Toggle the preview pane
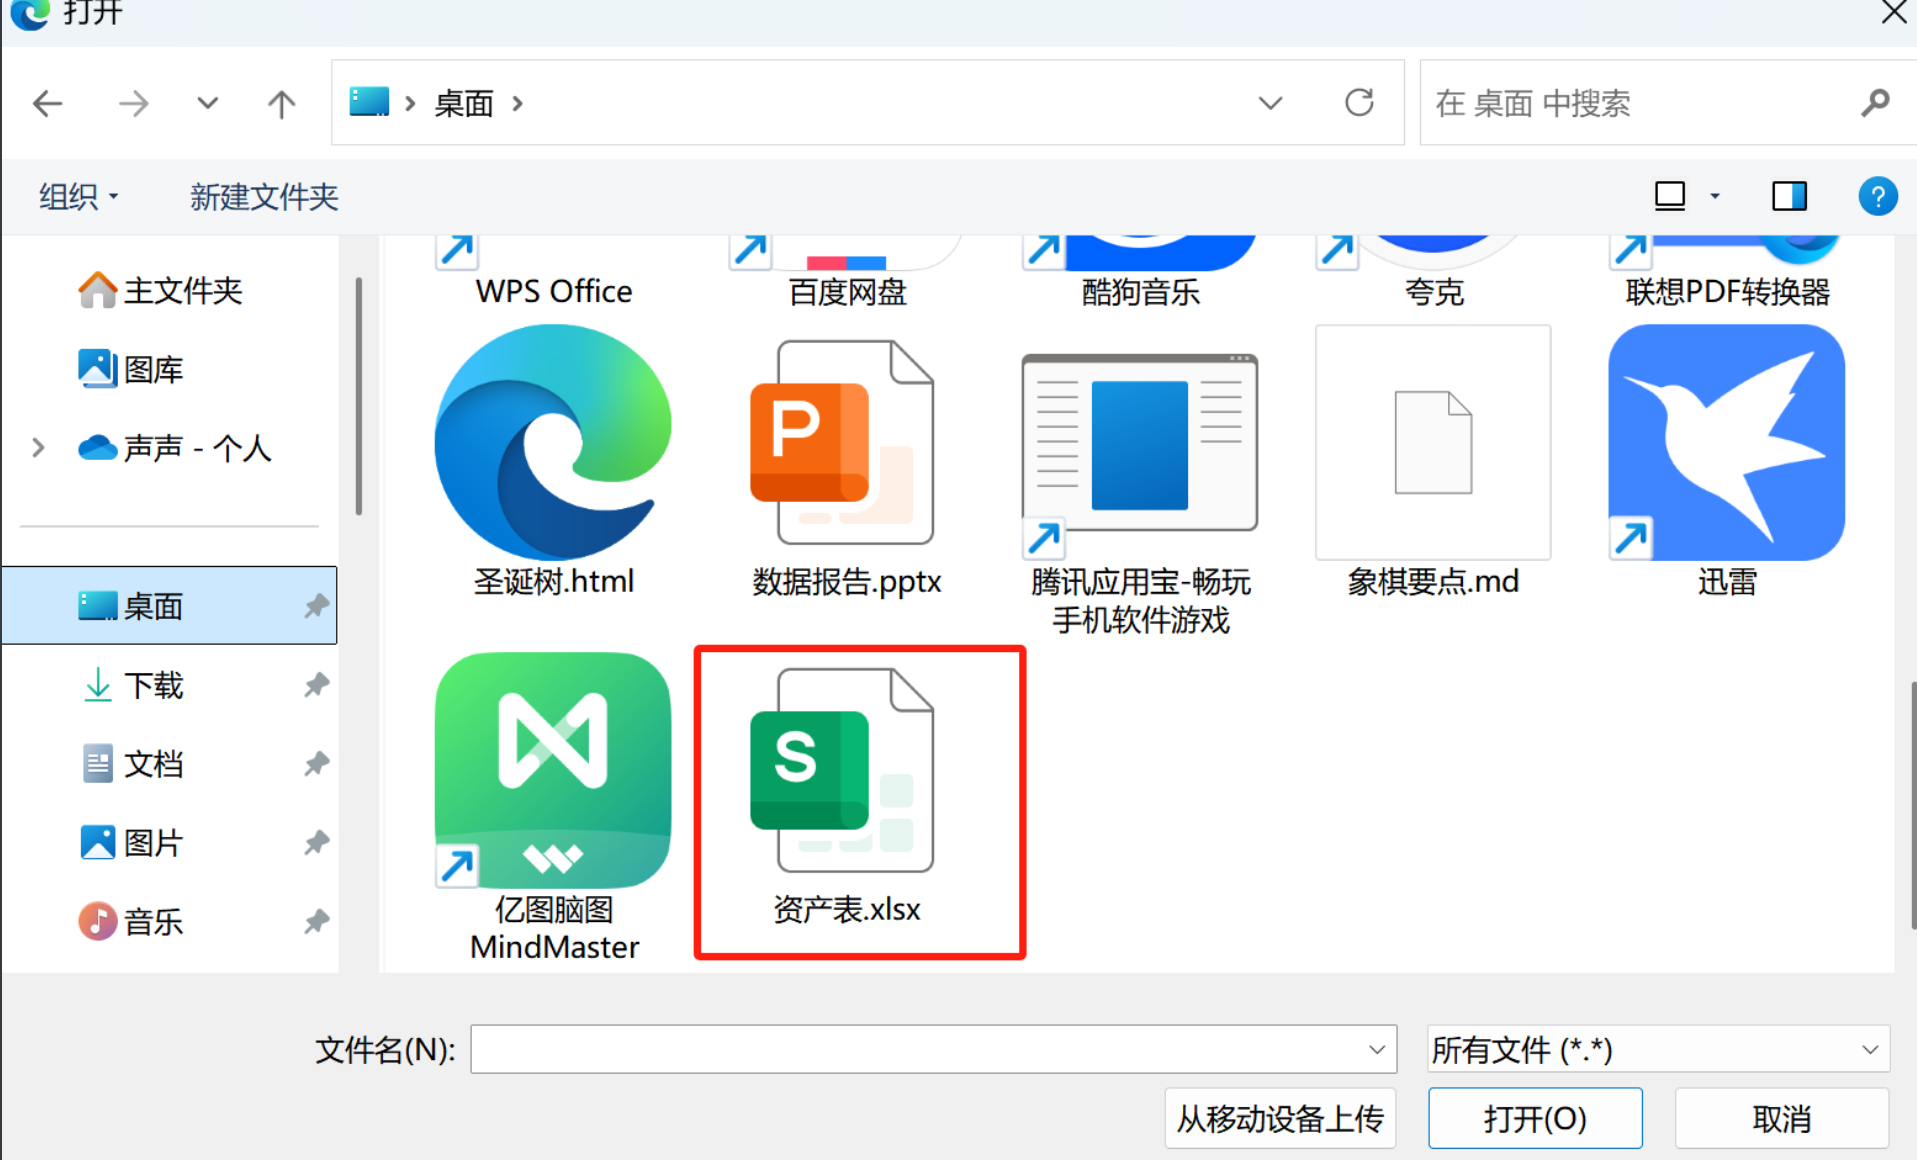1917x1160 pixels. tap(1789, 196)
